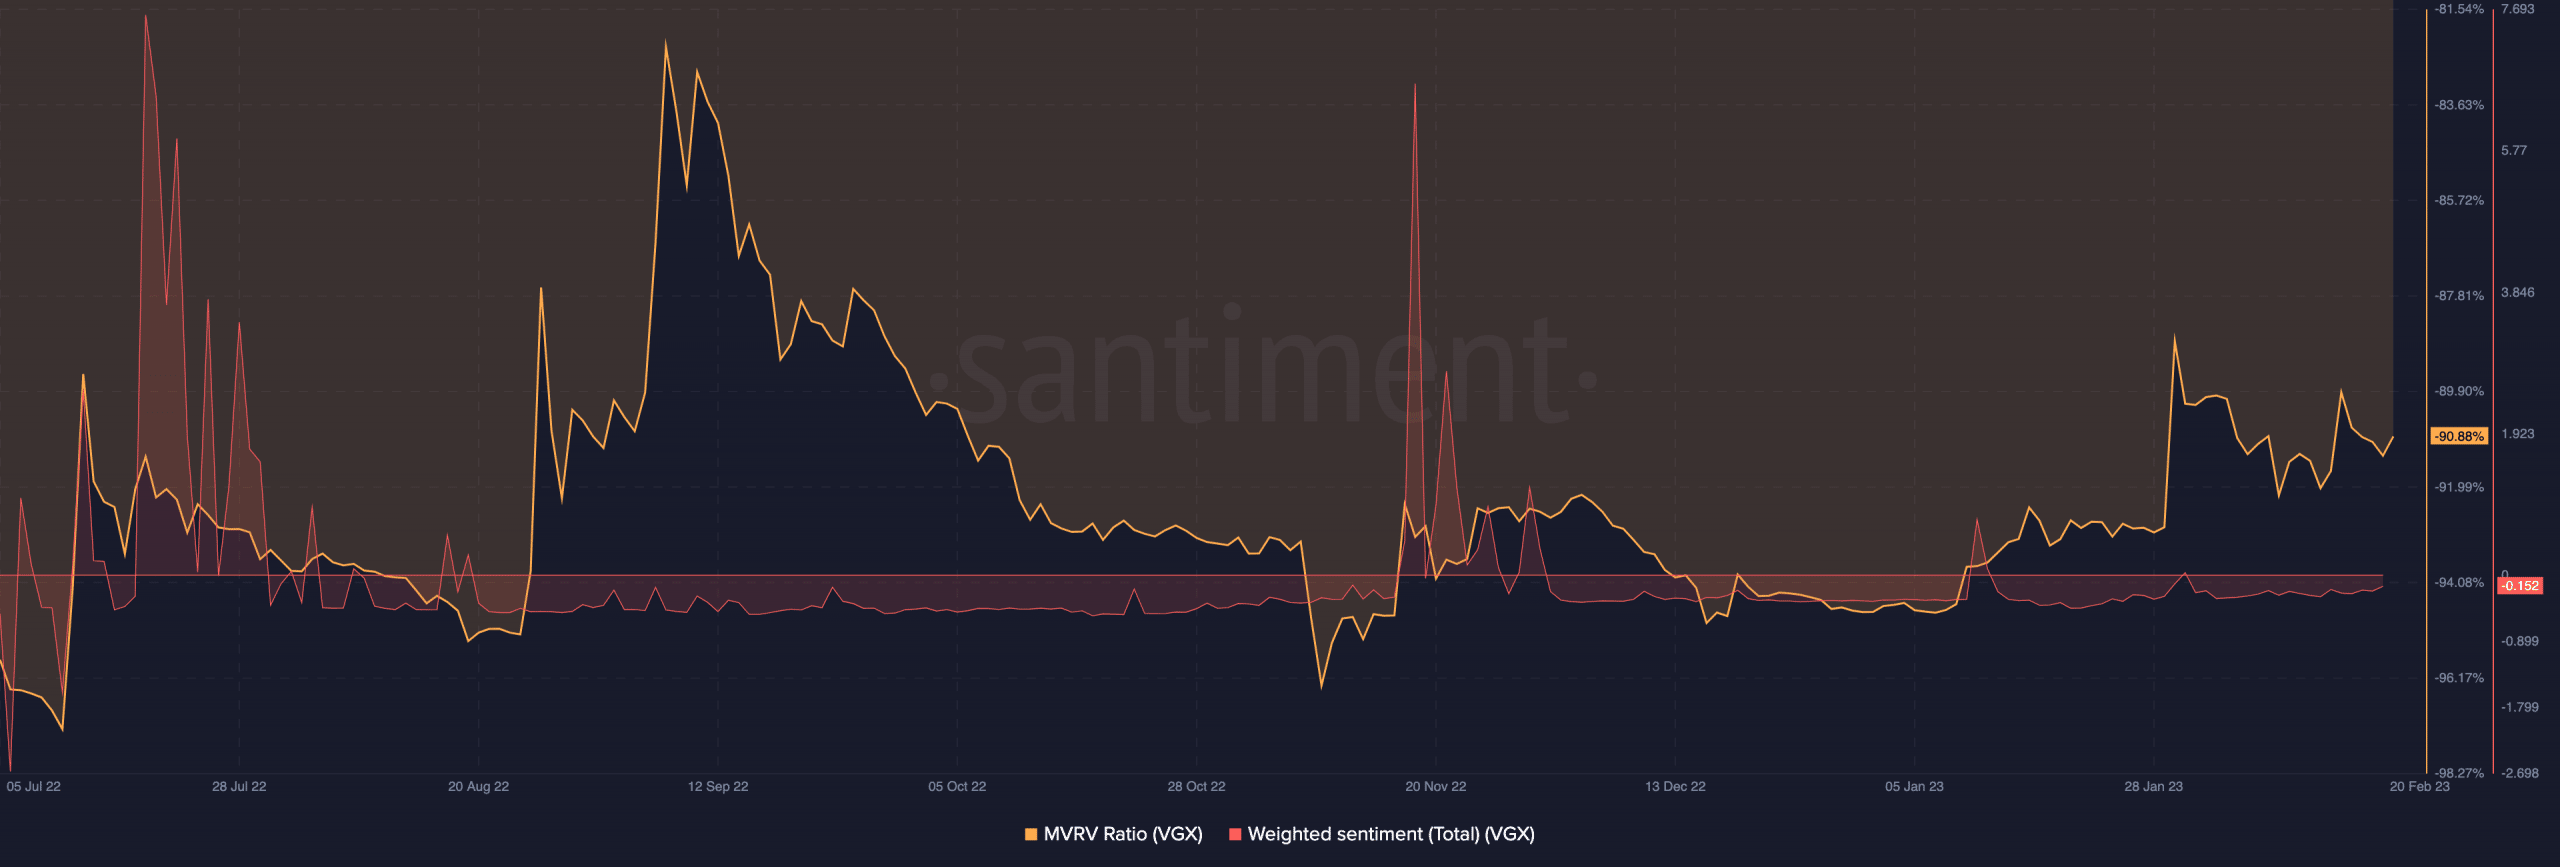Click the red -0.152 current value badge
The width and height of the screenshot is (2560, 867).
pos(2519,586)
